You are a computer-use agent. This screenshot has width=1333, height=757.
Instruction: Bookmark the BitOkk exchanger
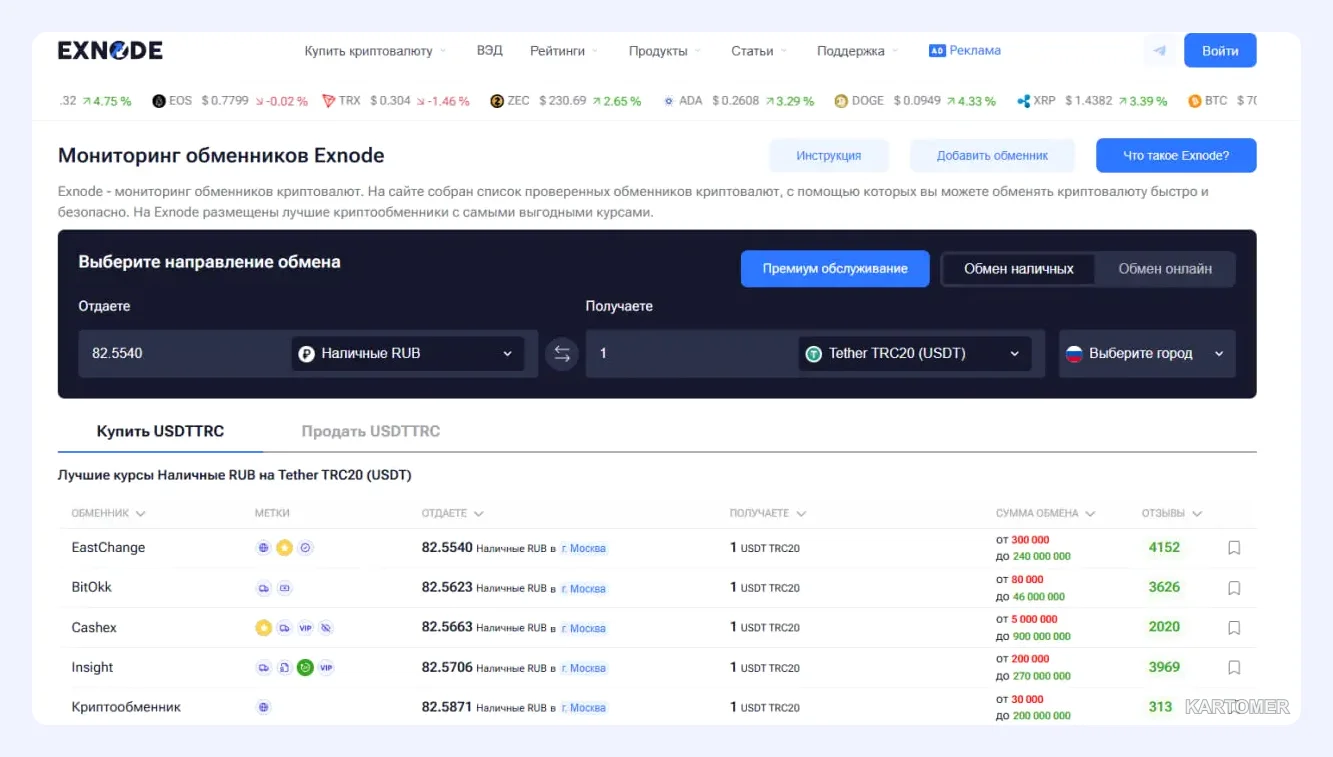click(1234, 588)
